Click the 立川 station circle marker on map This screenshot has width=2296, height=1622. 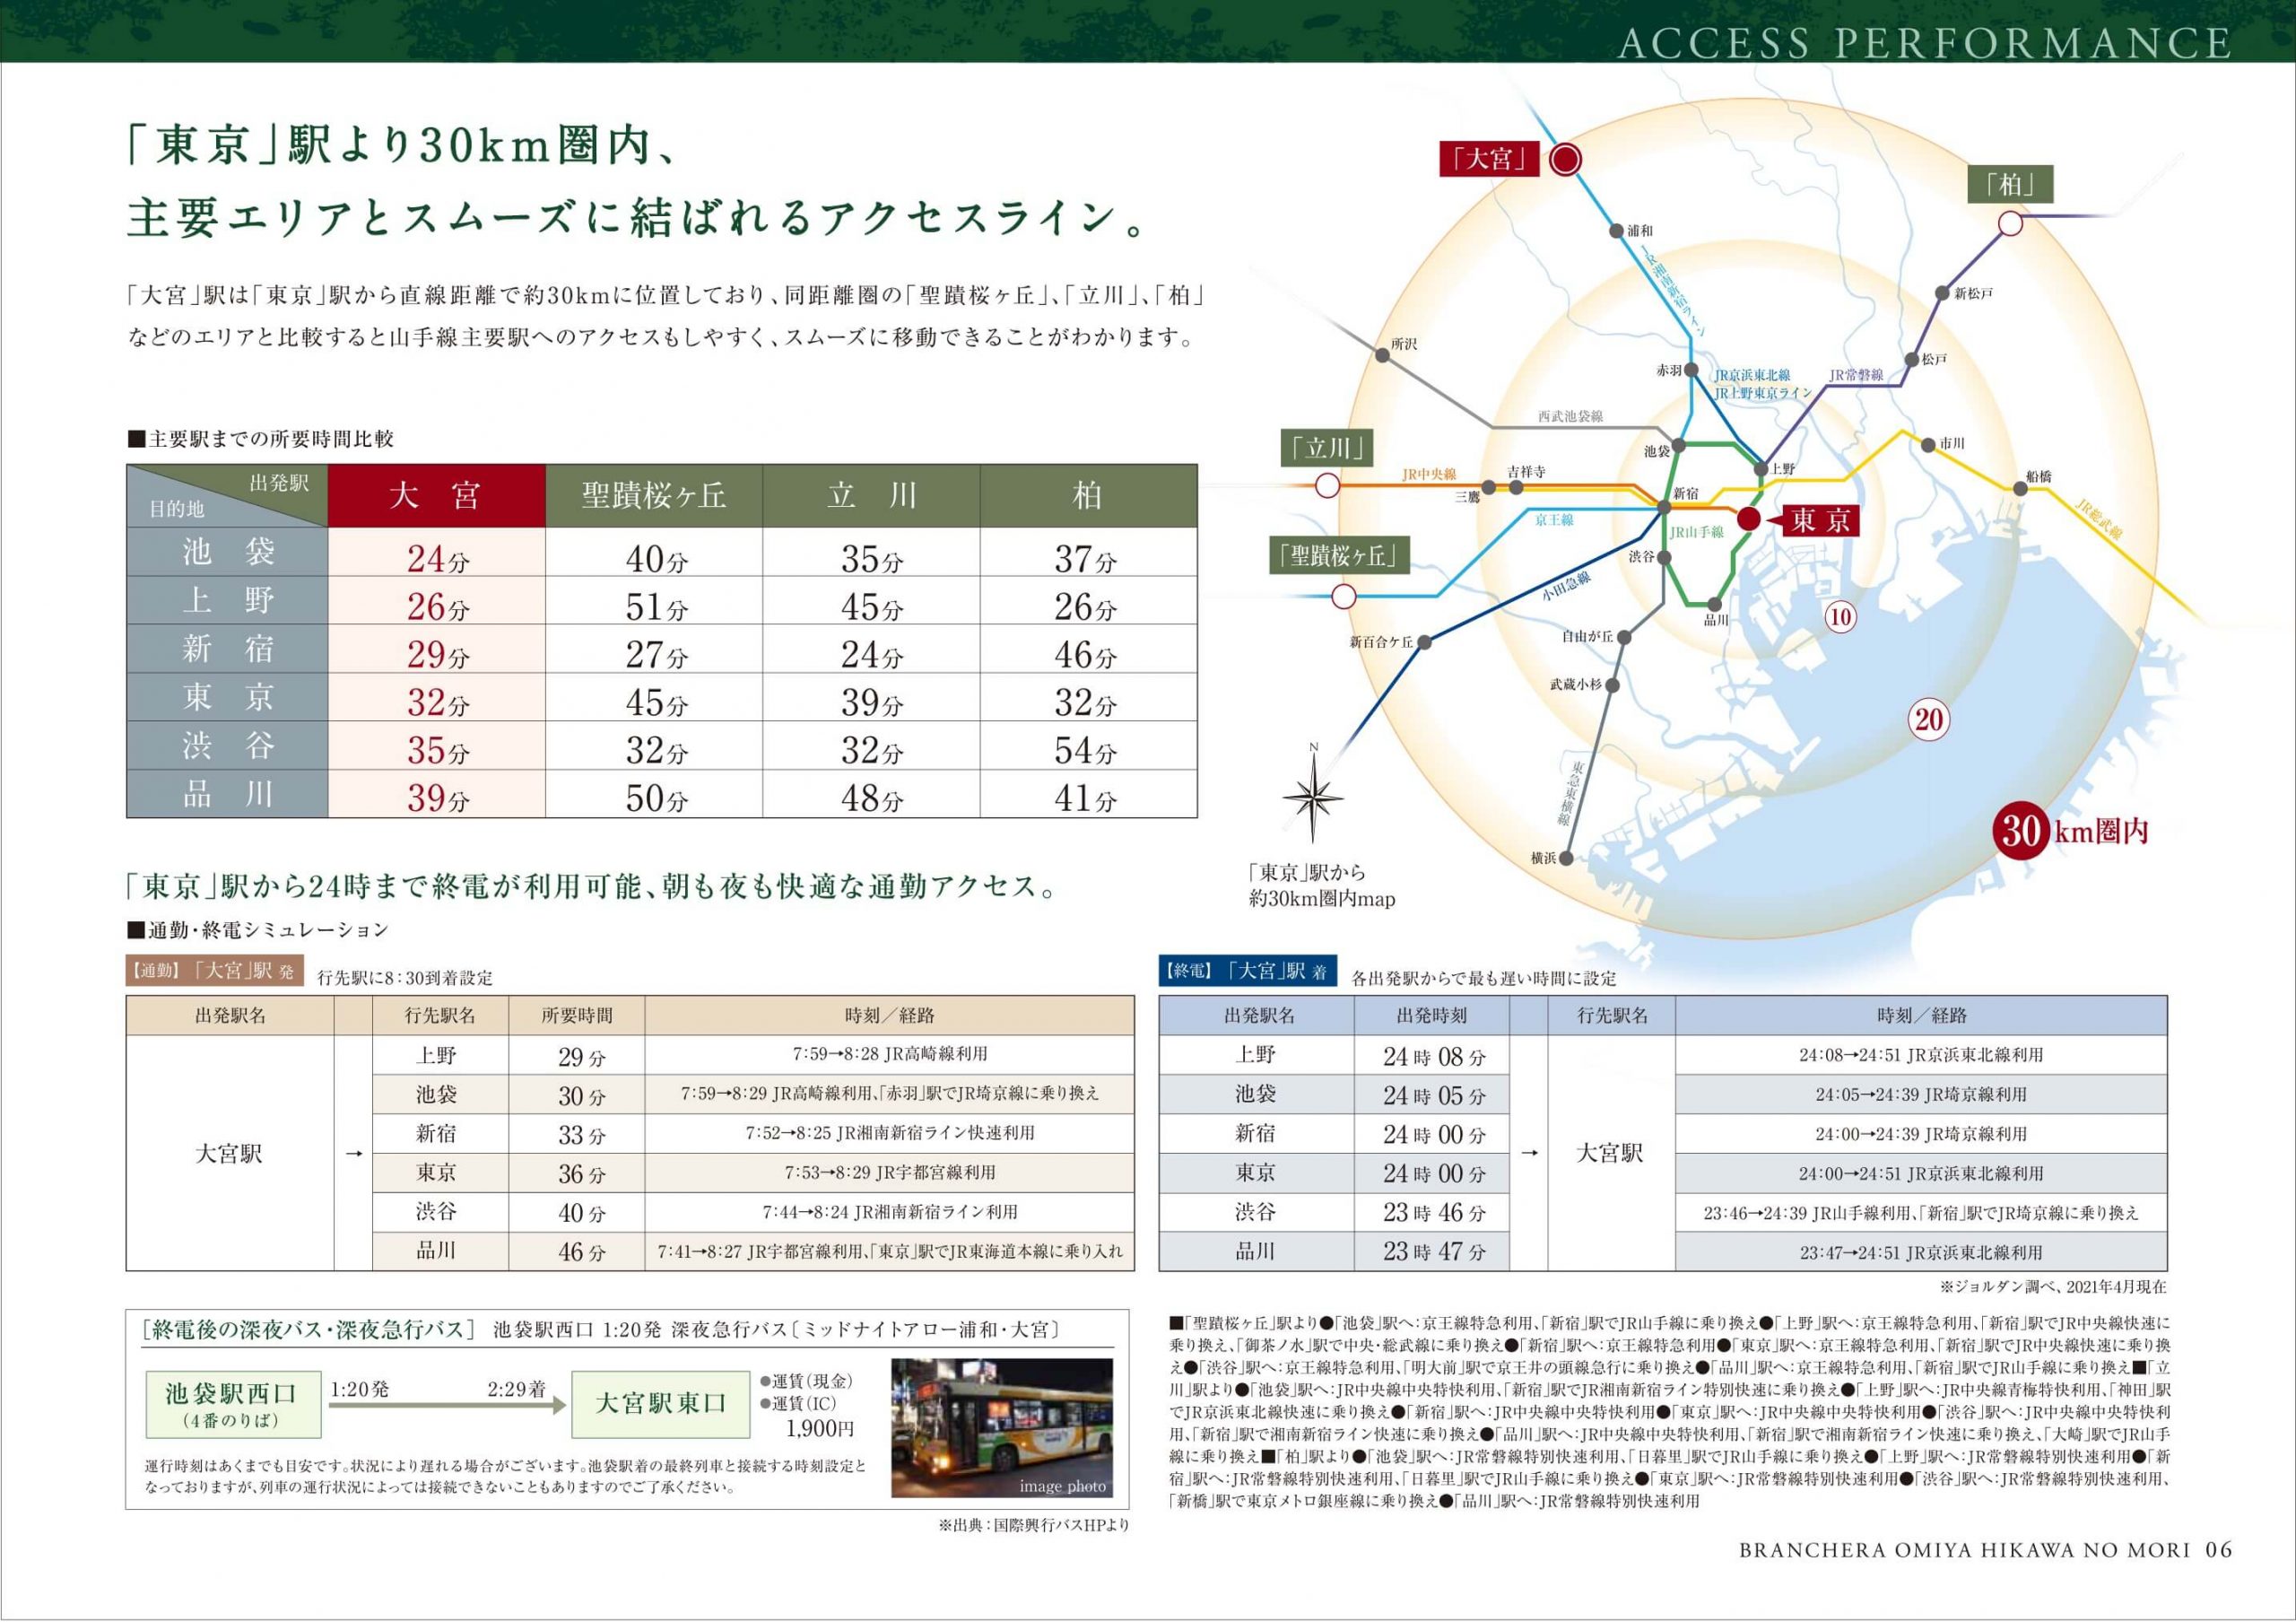(x=1327, y=486)
